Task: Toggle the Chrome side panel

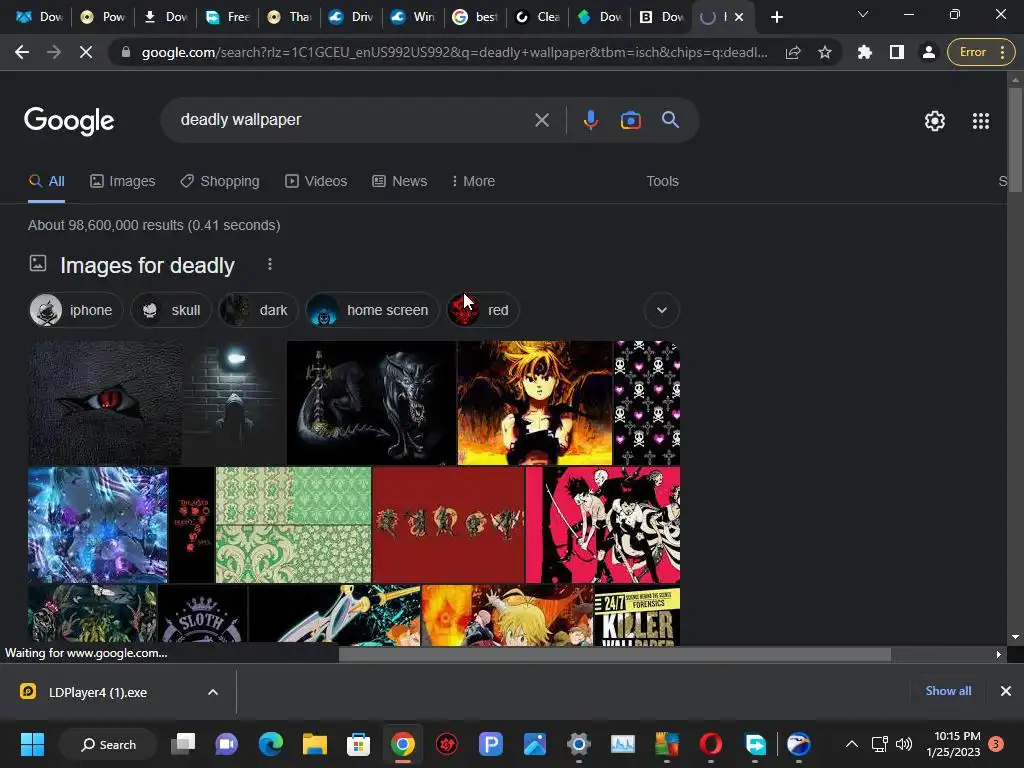Action: click(x=897, y=52)
